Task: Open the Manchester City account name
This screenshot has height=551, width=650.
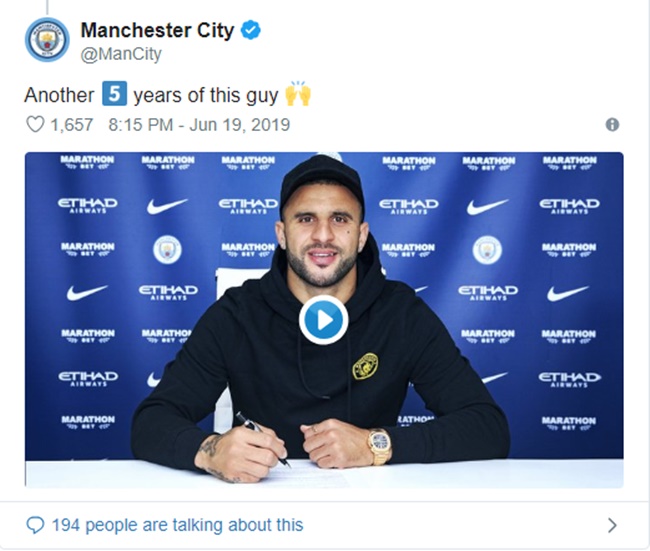Action: pos(156,30)
